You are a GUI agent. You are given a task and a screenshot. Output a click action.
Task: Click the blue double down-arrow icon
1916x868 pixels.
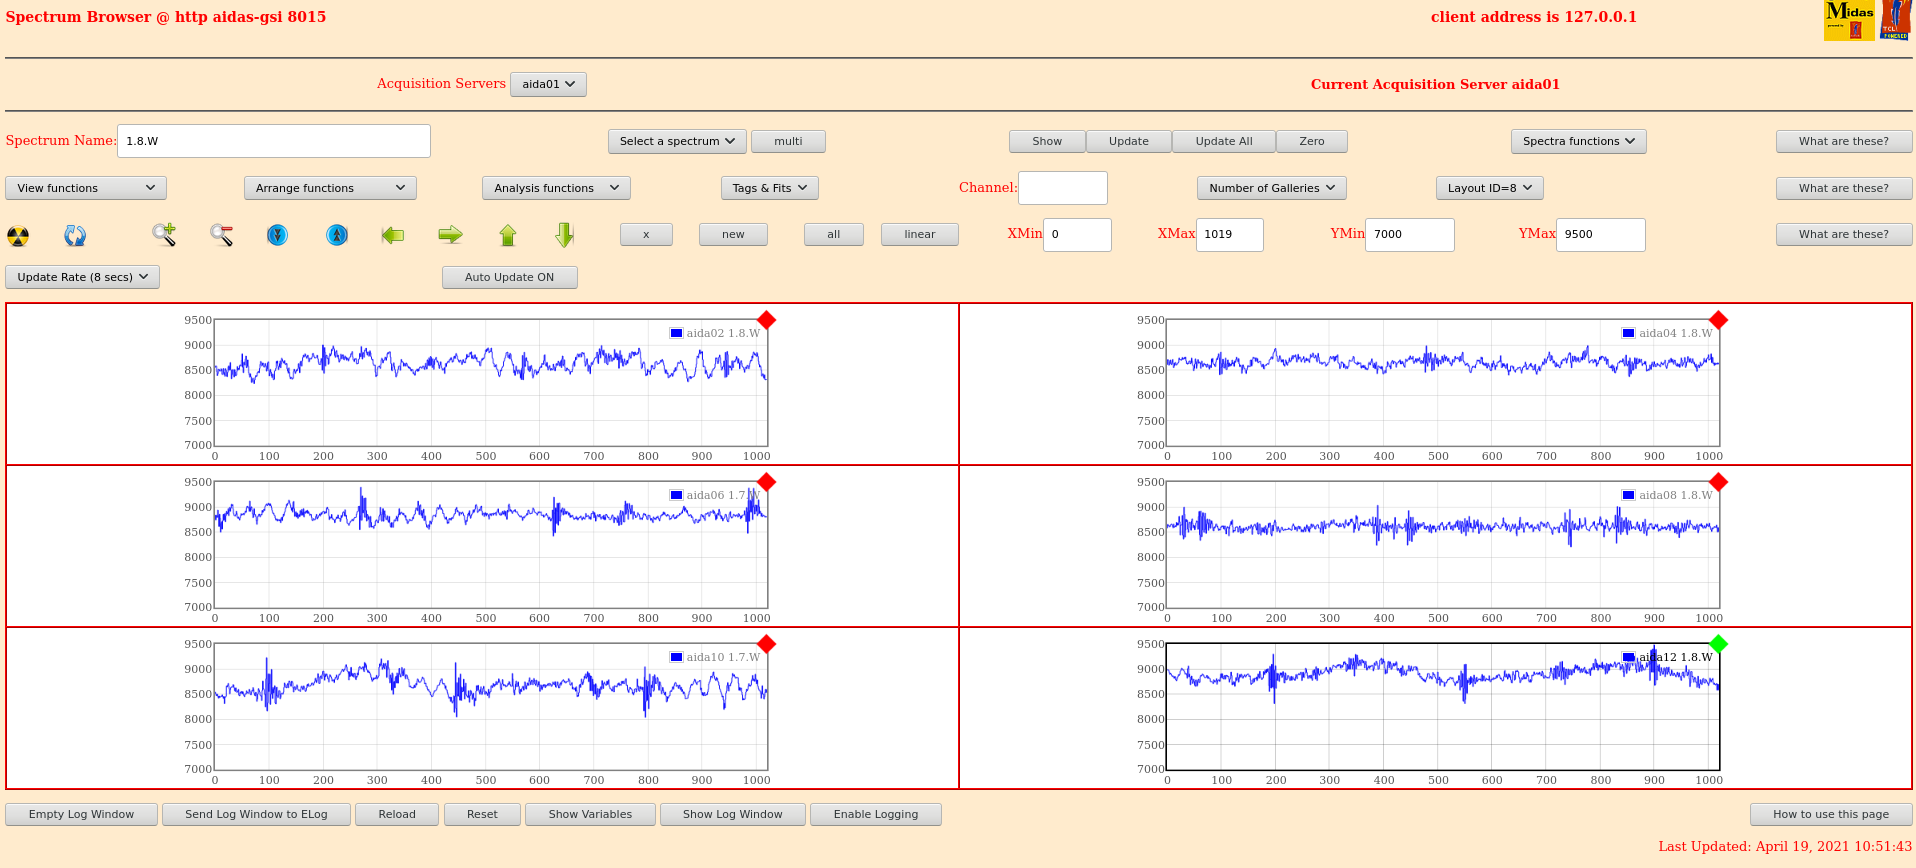tap(277, 235)
